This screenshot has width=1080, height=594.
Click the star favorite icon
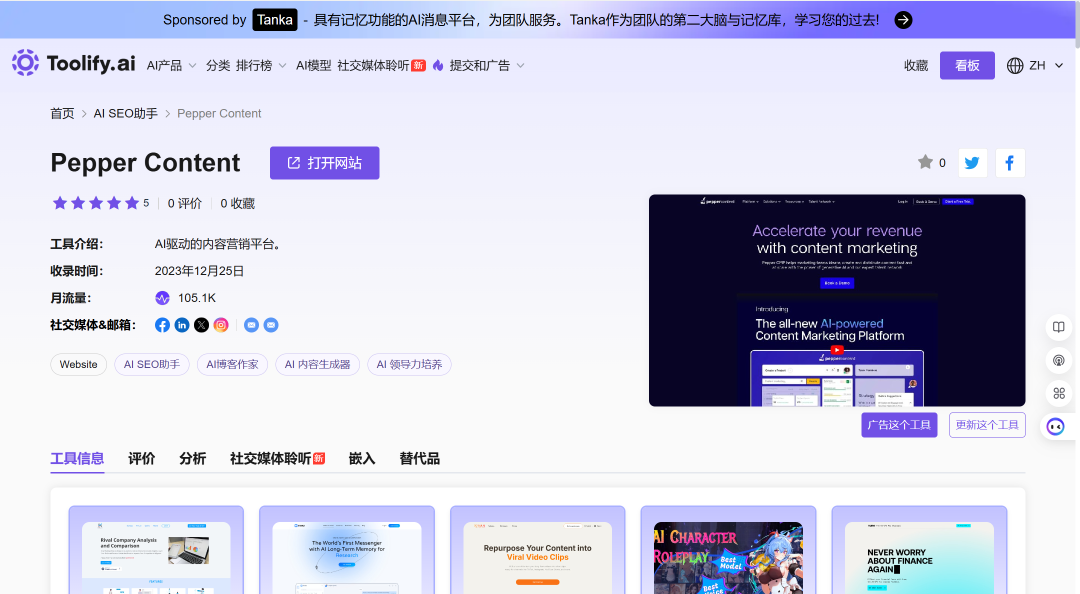925,162
